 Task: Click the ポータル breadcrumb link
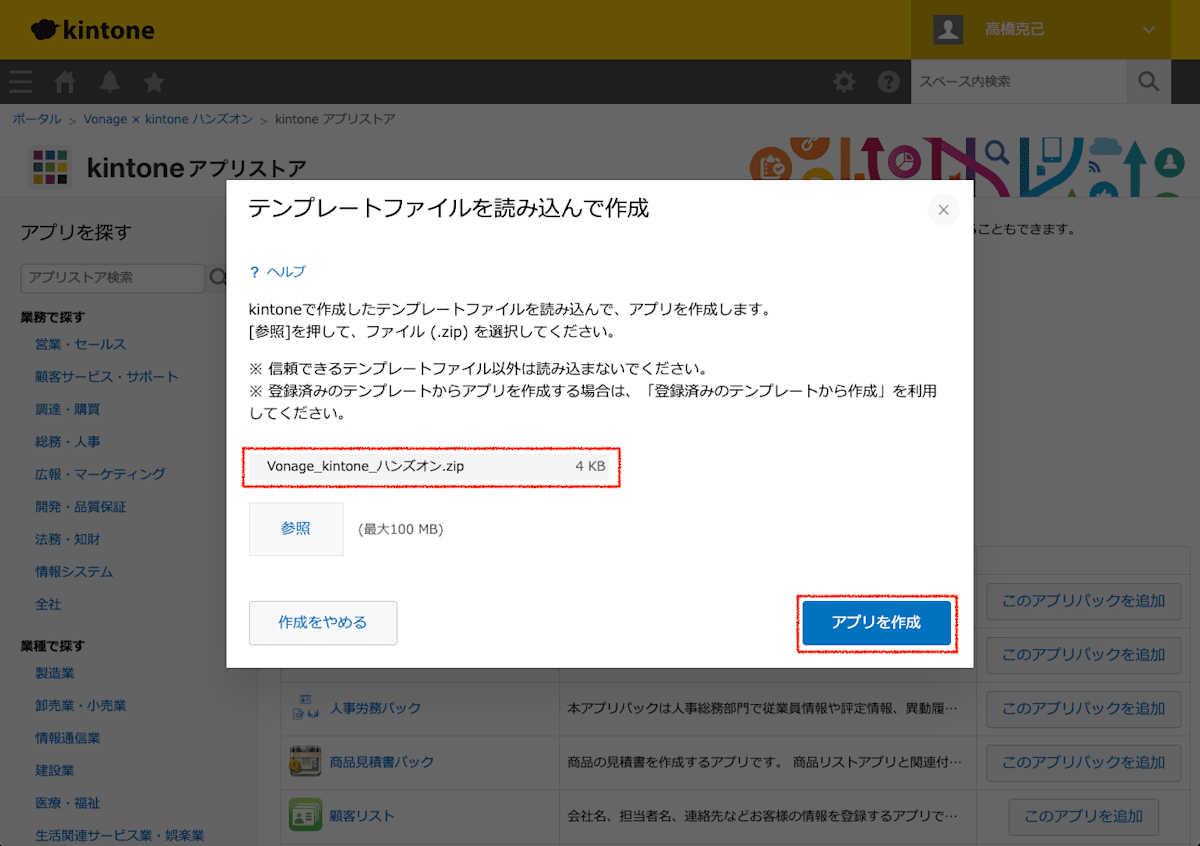36,119
